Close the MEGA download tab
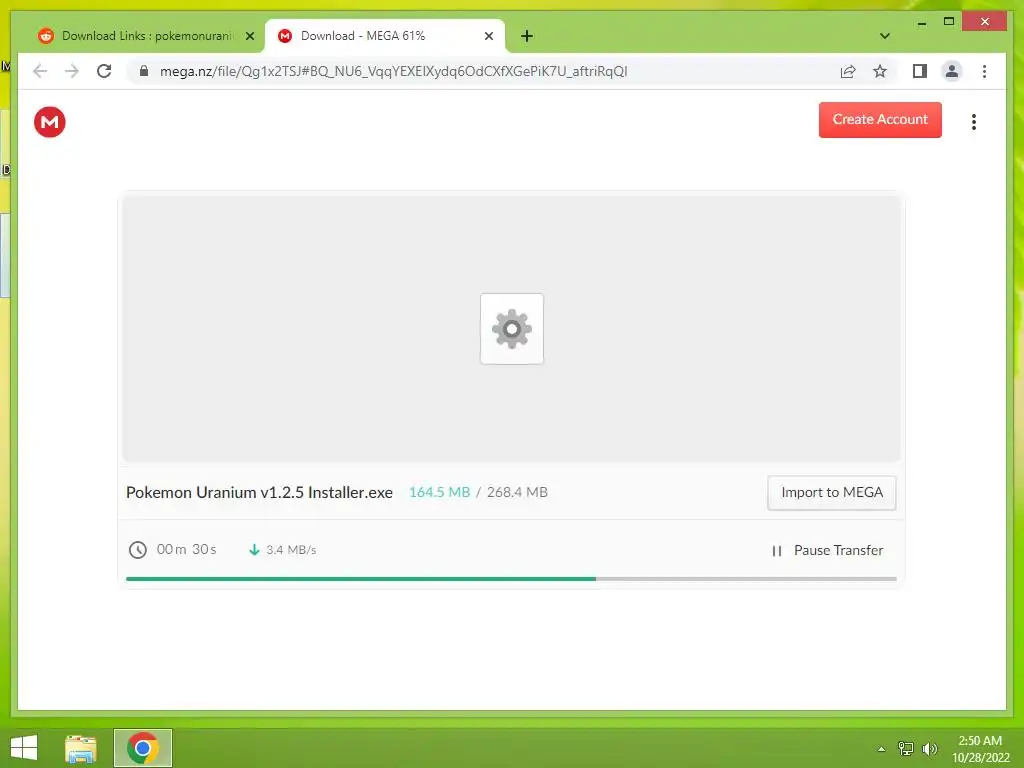The width and height of the screenshot is (1024, 768). tap(488, 36)
